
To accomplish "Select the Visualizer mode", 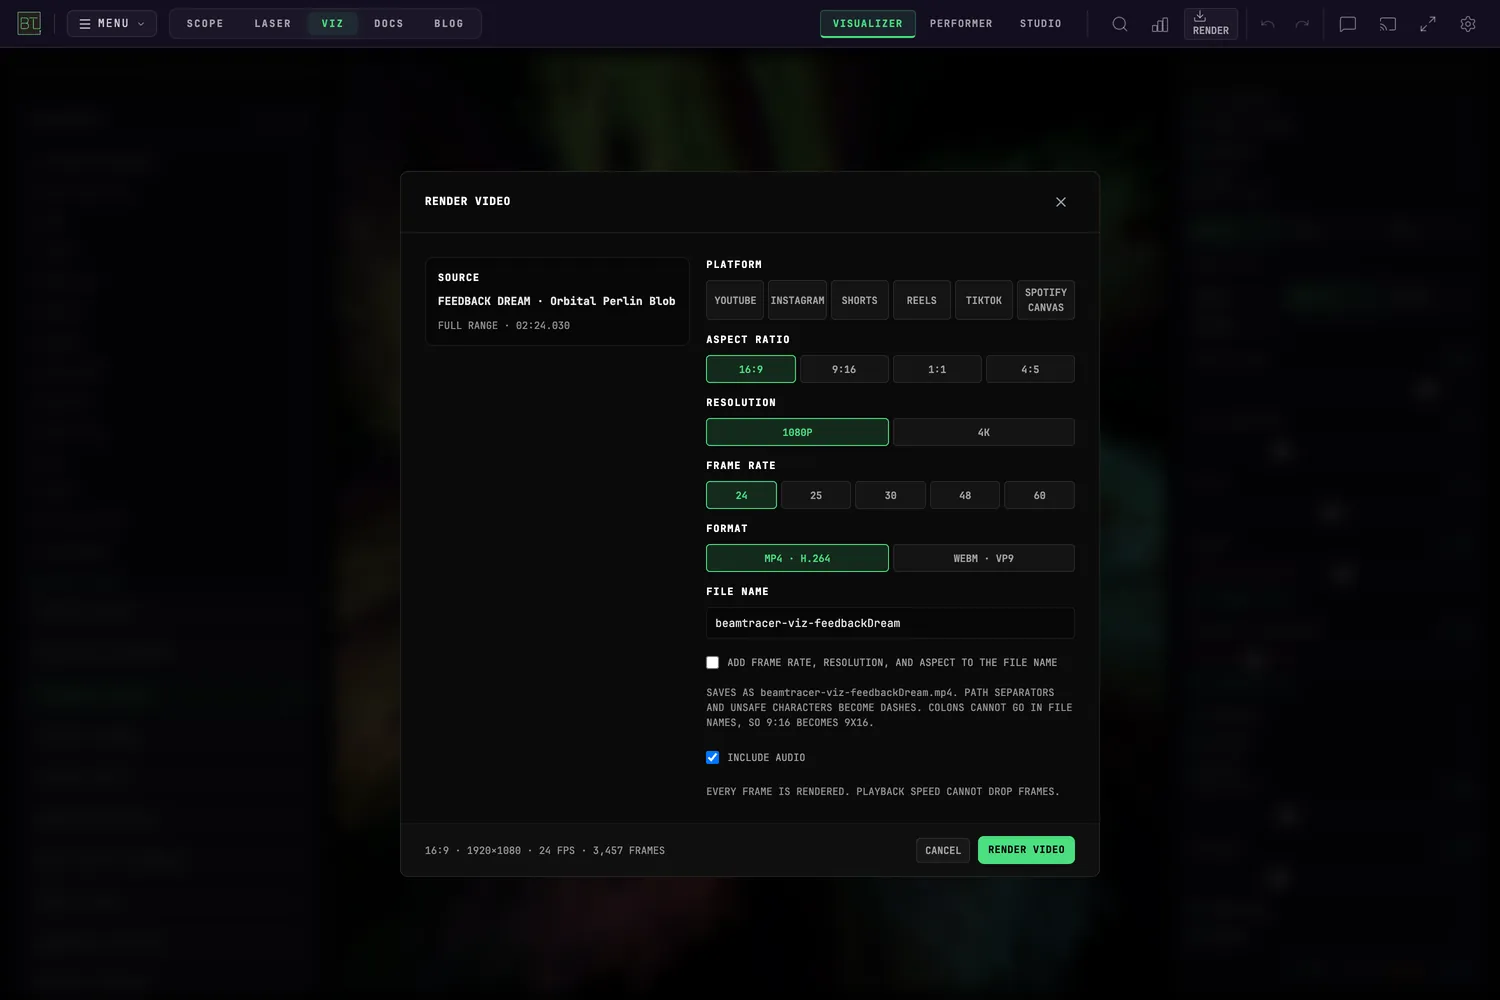I will [868, 24].
